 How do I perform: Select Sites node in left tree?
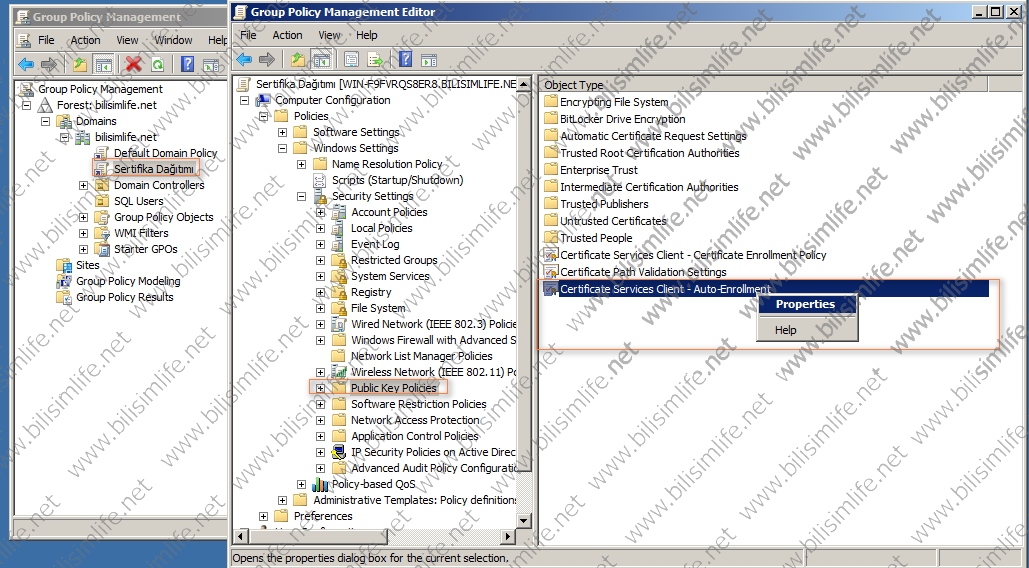[x=87, y=265]
